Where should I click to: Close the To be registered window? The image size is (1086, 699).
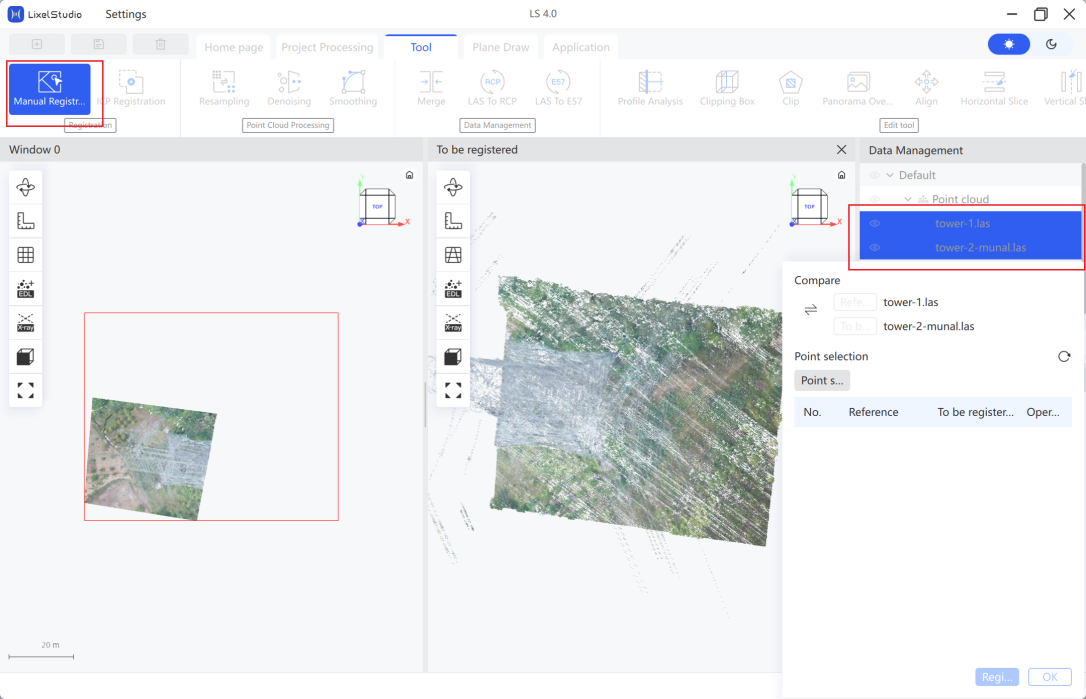(x=841, y=150)
